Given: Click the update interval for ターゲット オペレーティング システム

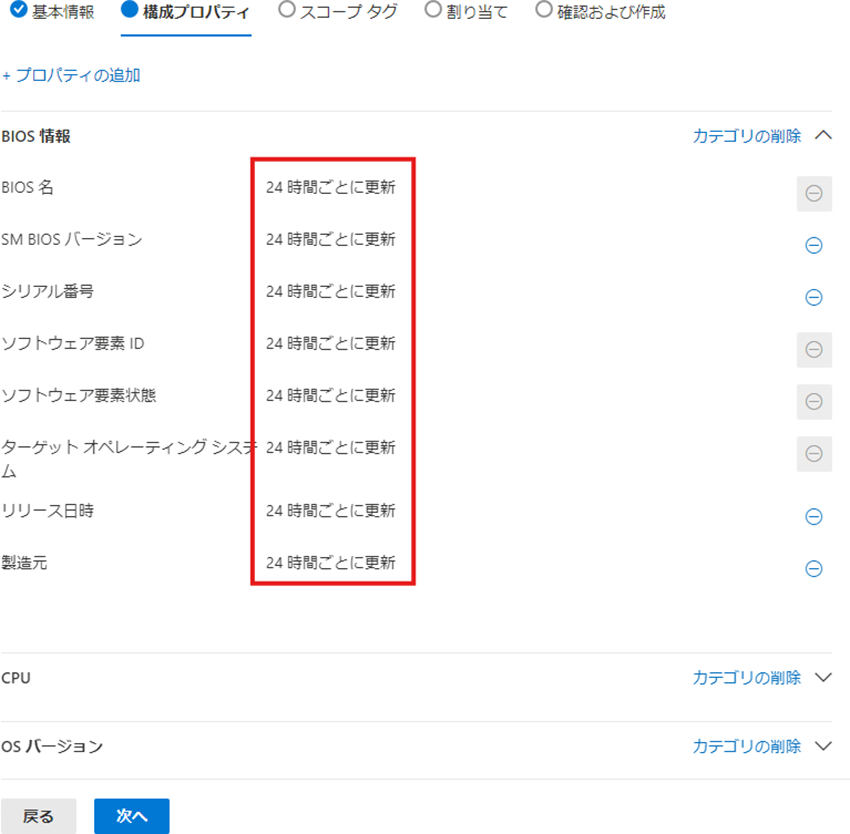Looking at the screenshot, I should (x=331, y=447).
